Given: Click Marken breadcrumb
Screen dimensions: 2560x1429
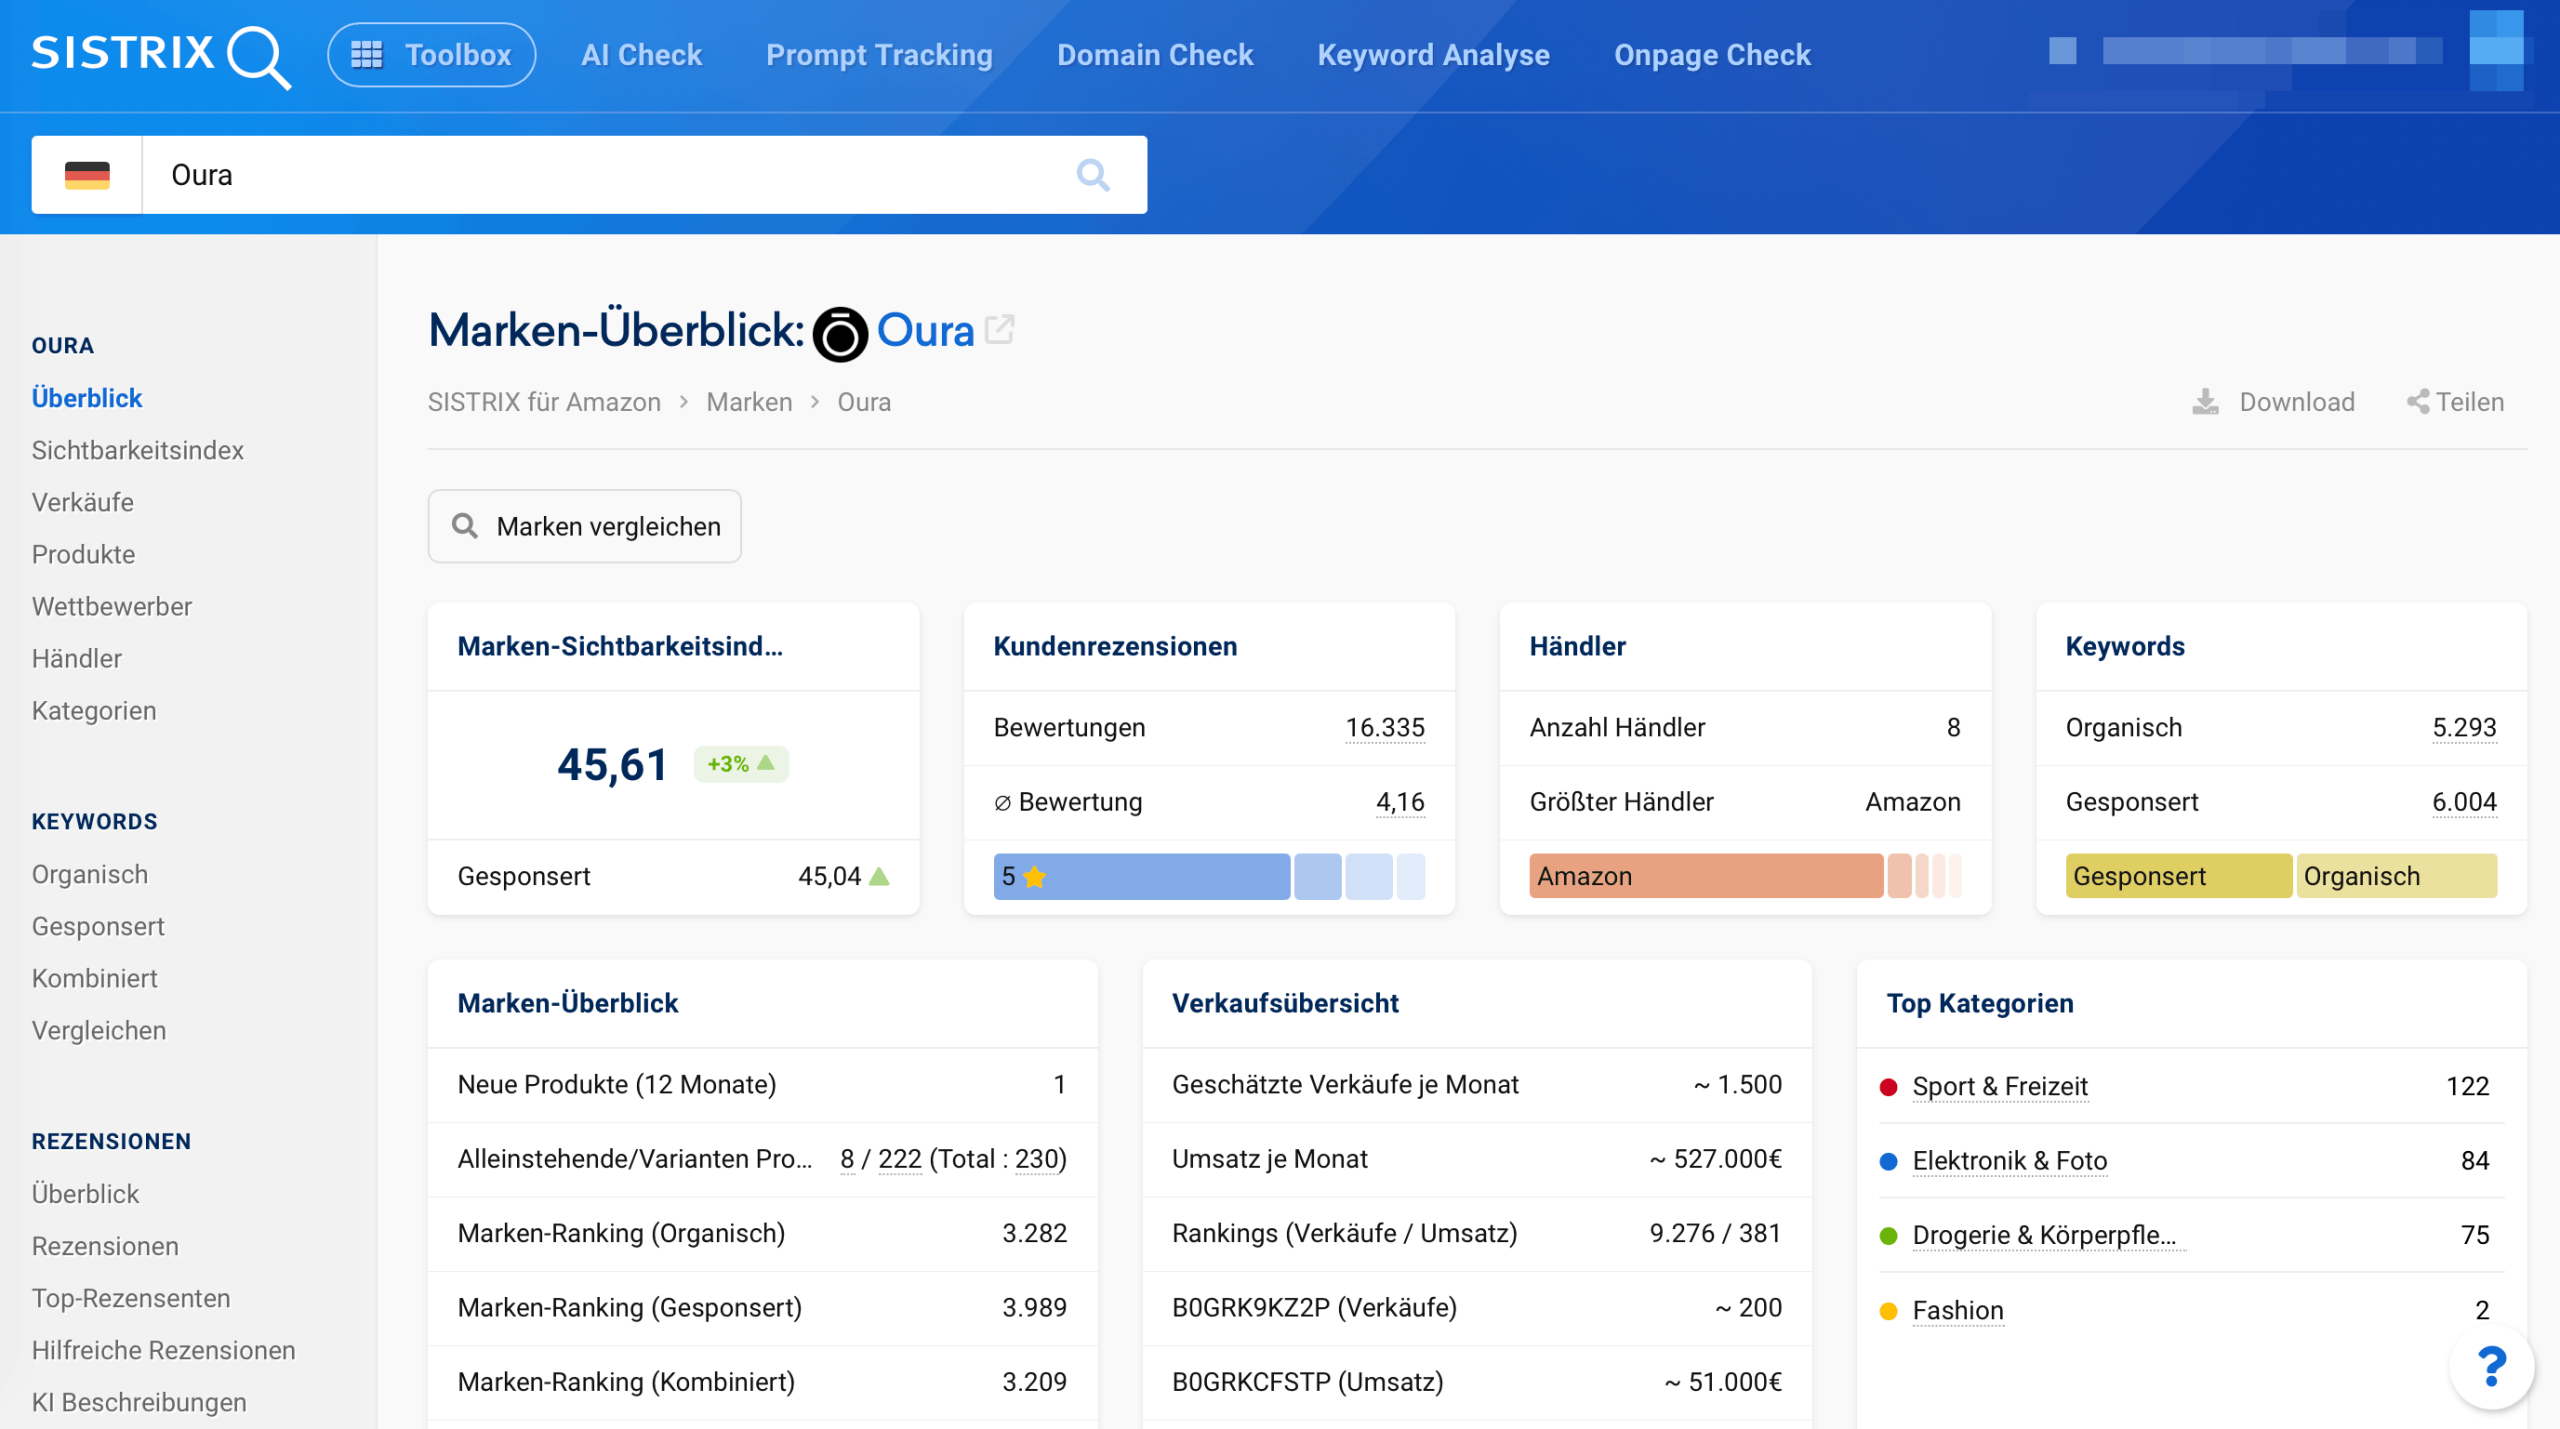Looking at the screenshot, I should (749, 402).
